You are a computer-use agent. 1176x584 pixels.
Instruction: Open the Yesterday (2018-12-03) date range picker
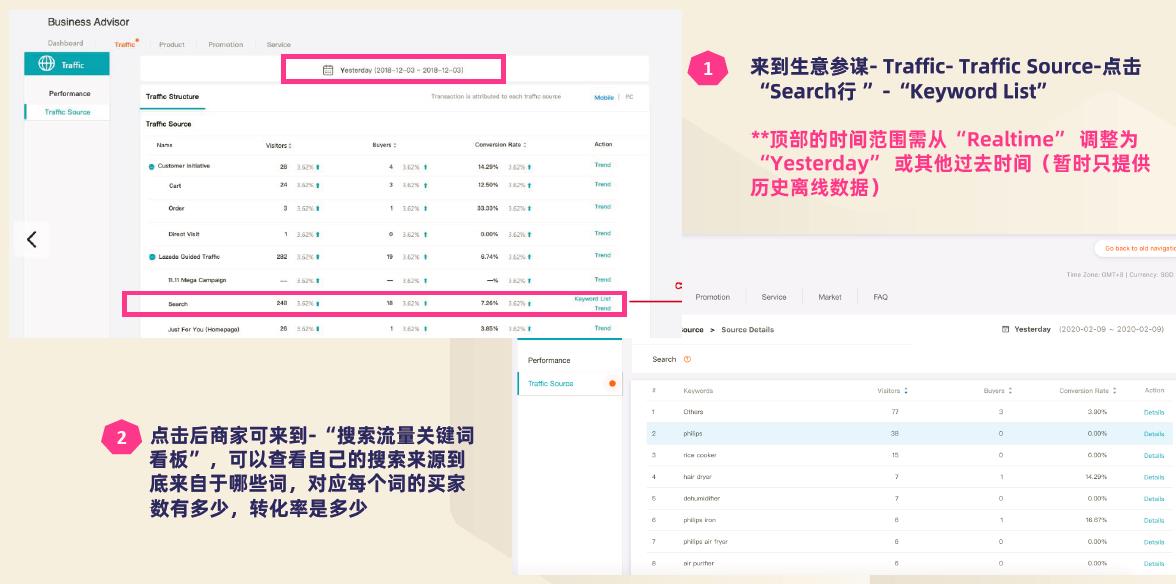(x=393, y=70)
